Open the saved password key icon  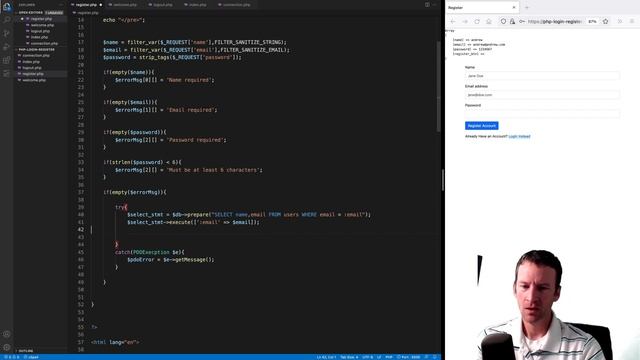[522, 21]
